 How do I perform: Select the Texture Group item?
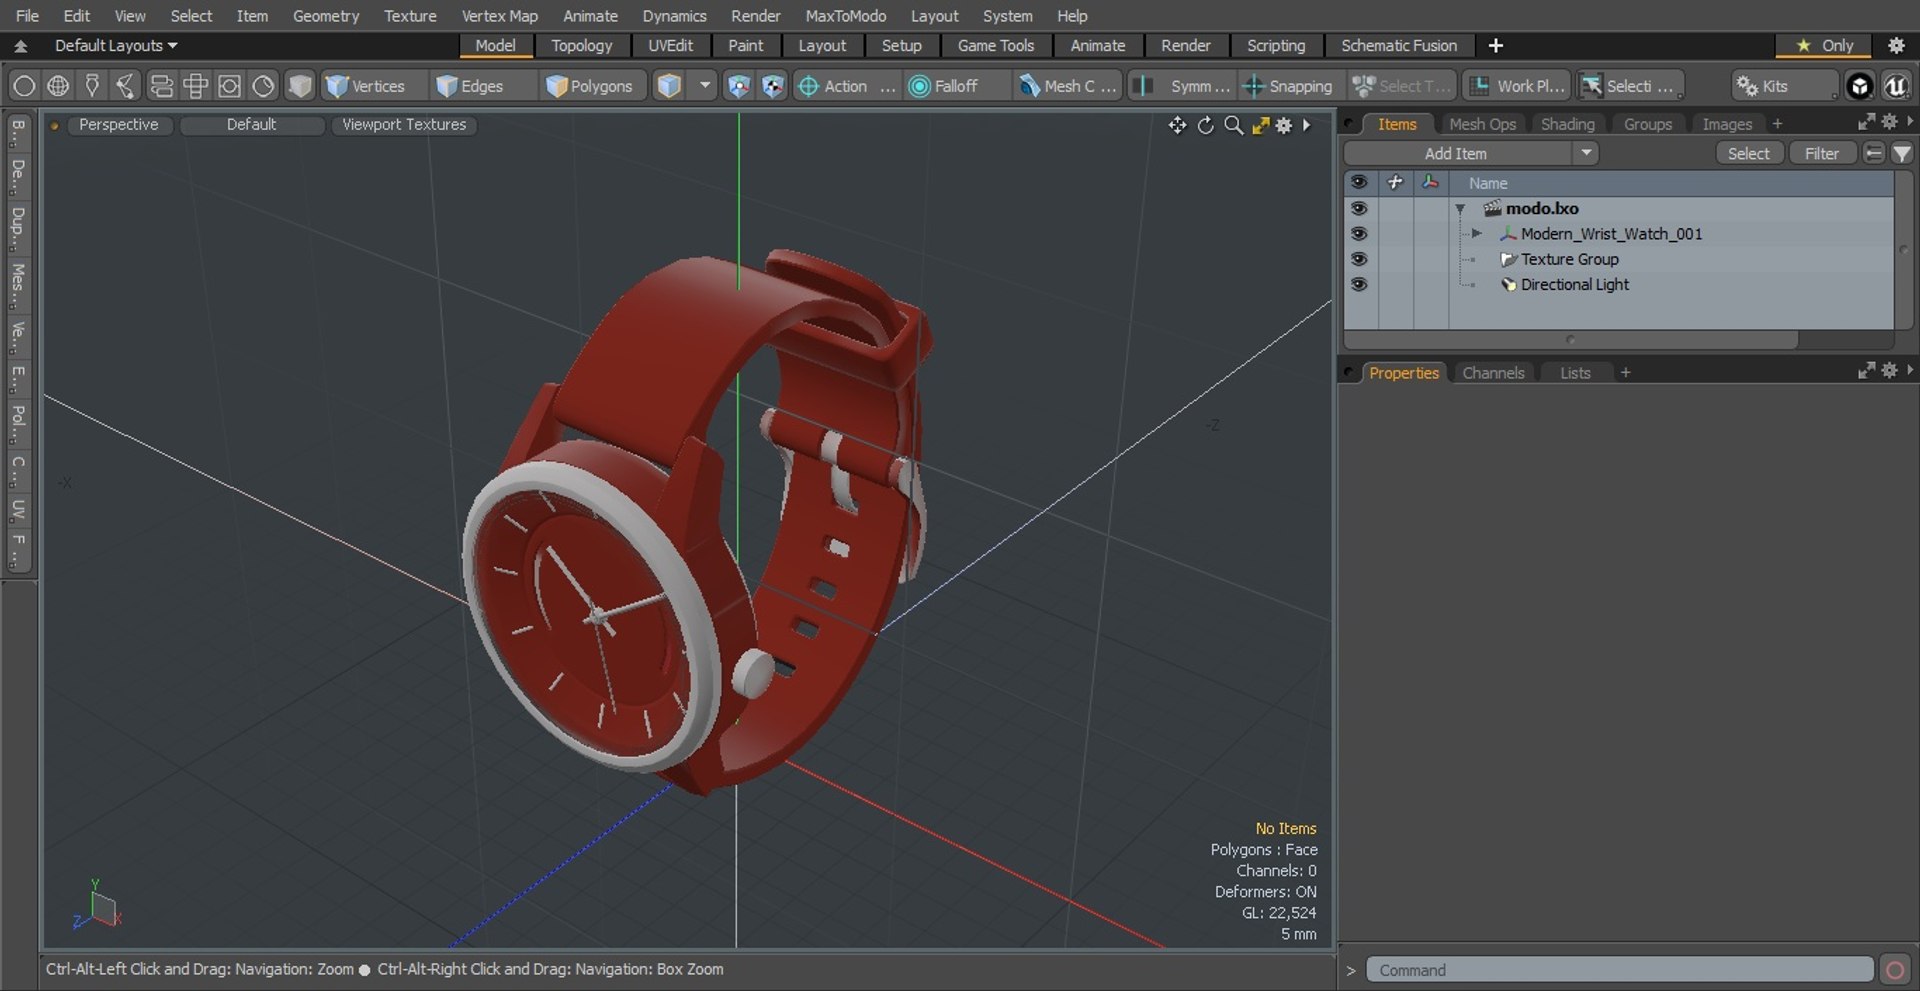[1569, 259]
